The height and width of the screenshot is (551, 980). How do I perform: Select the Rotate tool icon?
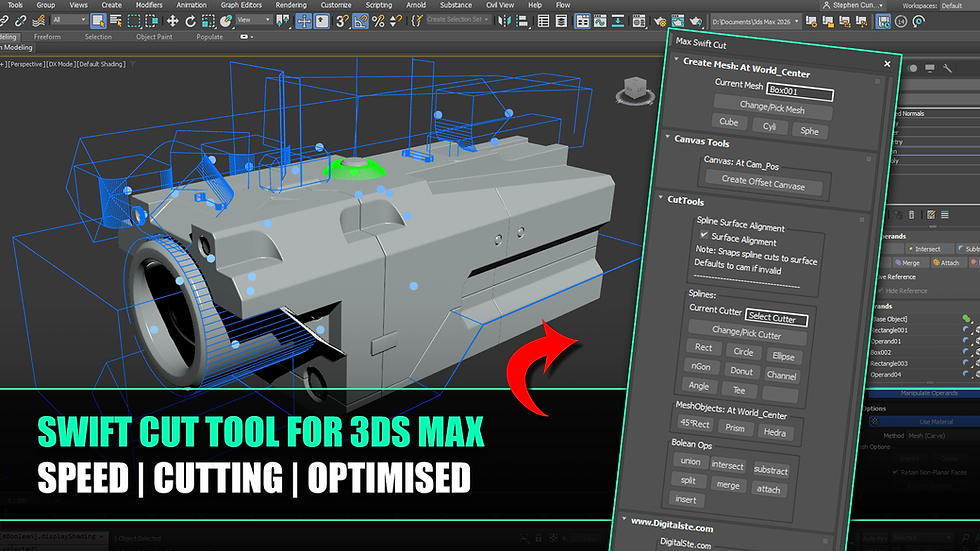(x=190, y=21)
